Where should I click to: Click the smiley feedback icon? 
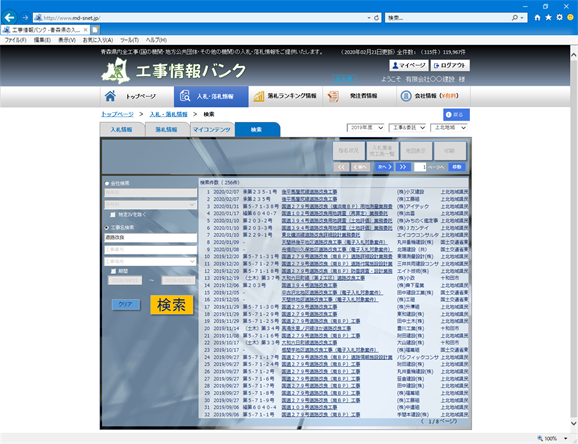tap(571, 17)
